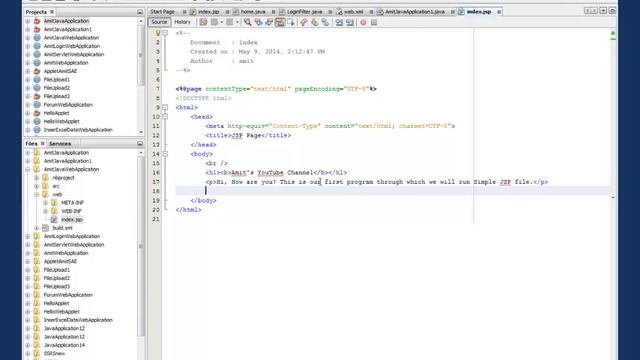Screen dimensions: 640x360
Task: Expand the nbproject folder in Files
Action: tap(37, 178)
